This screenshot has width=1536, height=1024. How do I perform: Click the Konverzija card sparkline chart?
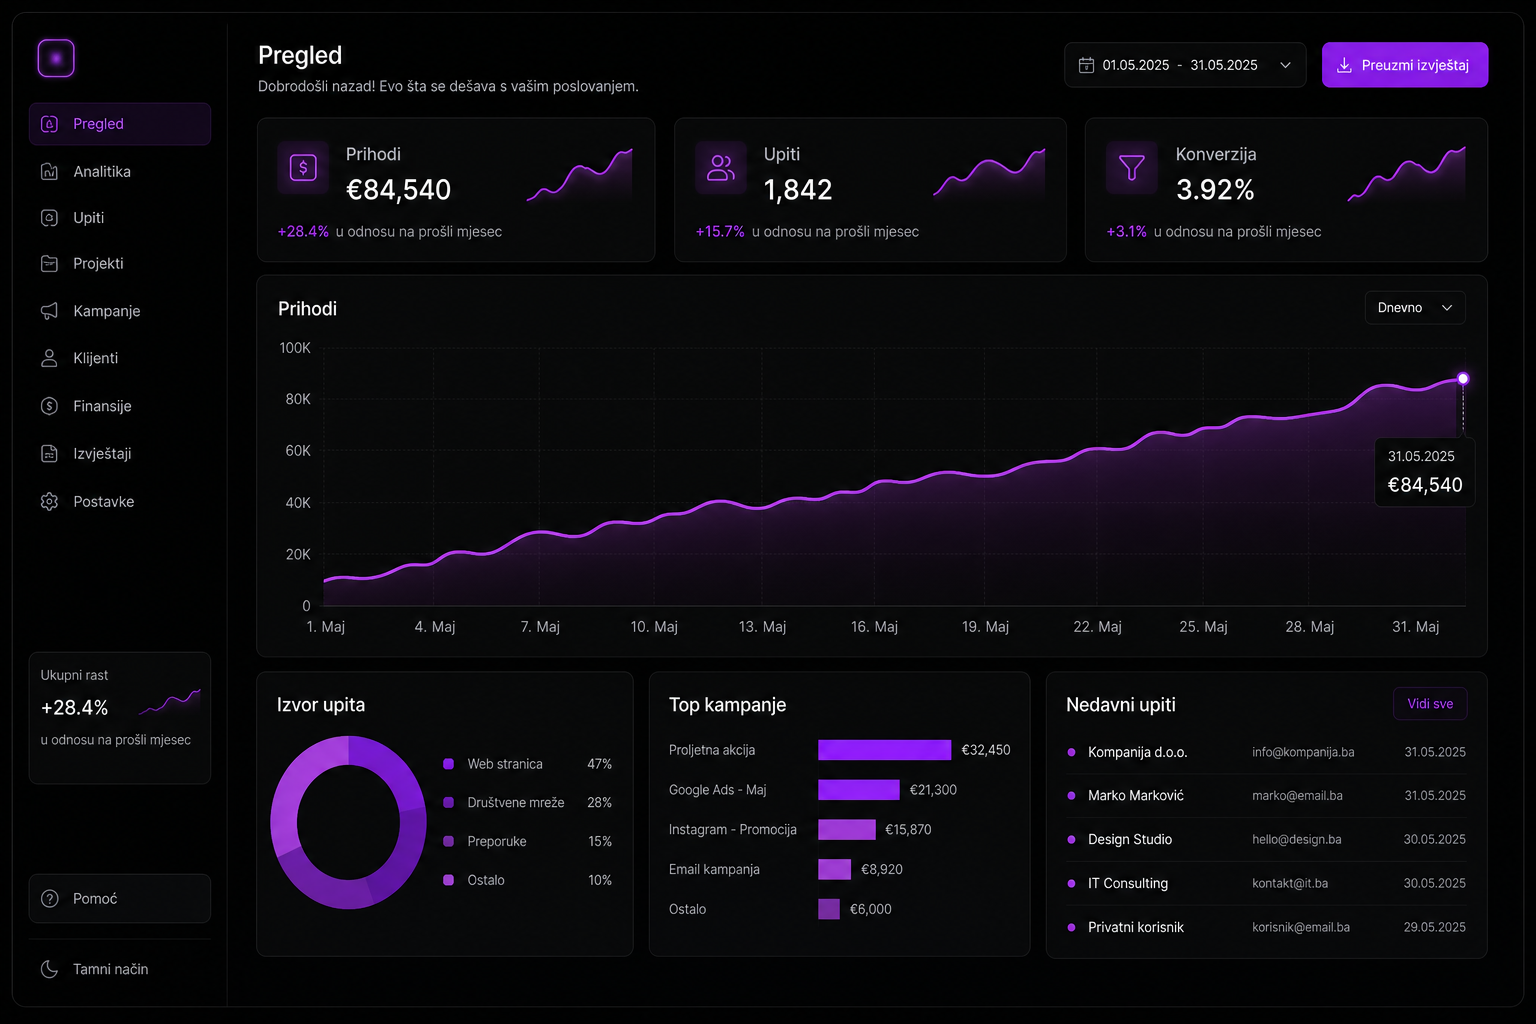tap(1407, 175)
